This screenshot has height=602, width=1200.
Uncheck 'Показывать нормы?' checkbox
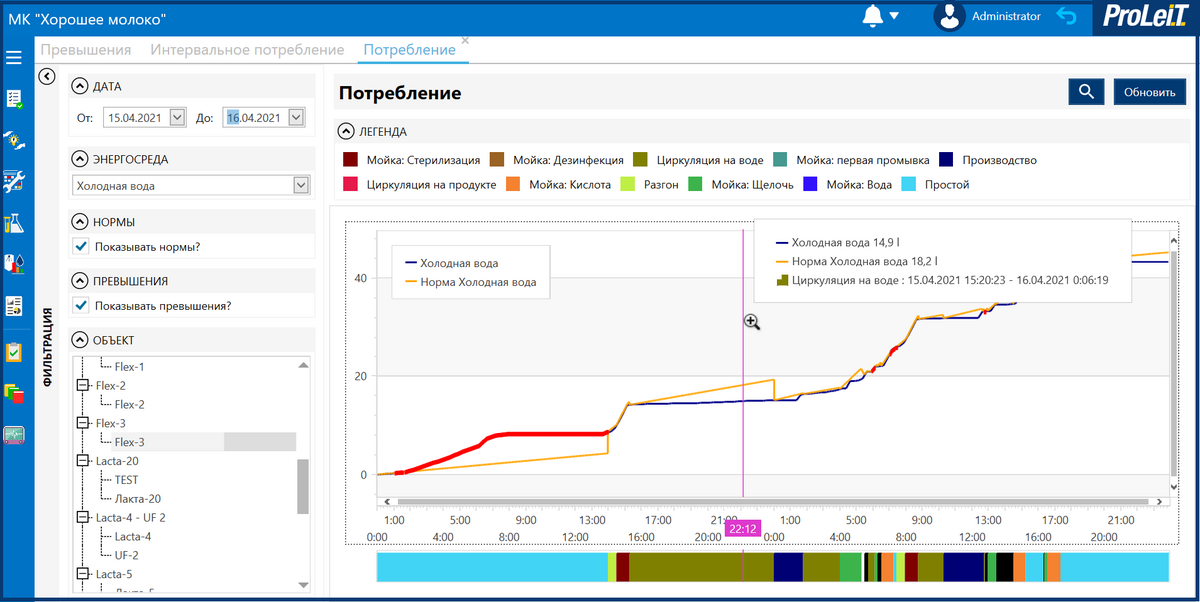(x=82, y=246)
